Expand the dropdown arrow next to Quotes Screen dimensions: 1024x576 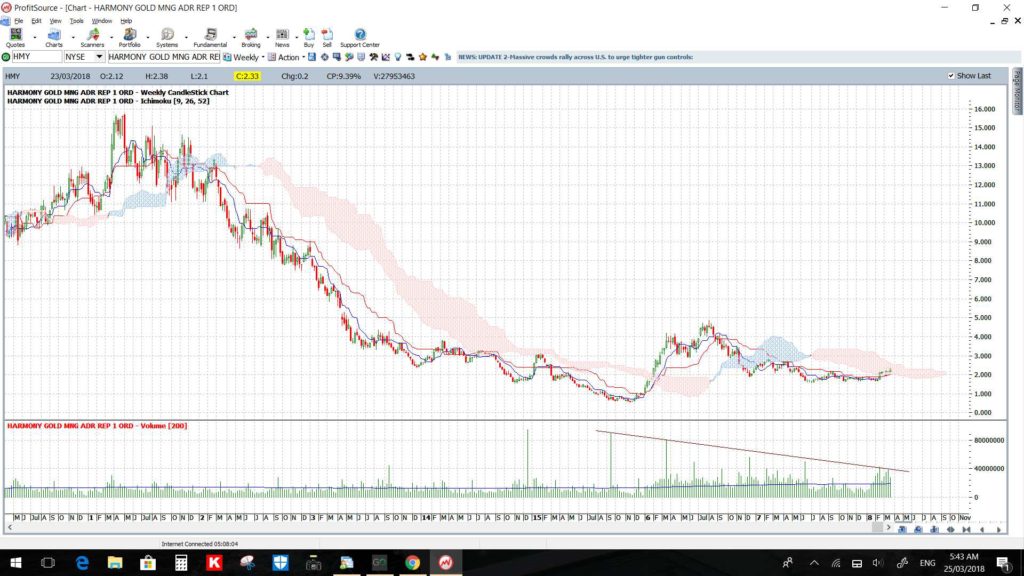[35, 38]
